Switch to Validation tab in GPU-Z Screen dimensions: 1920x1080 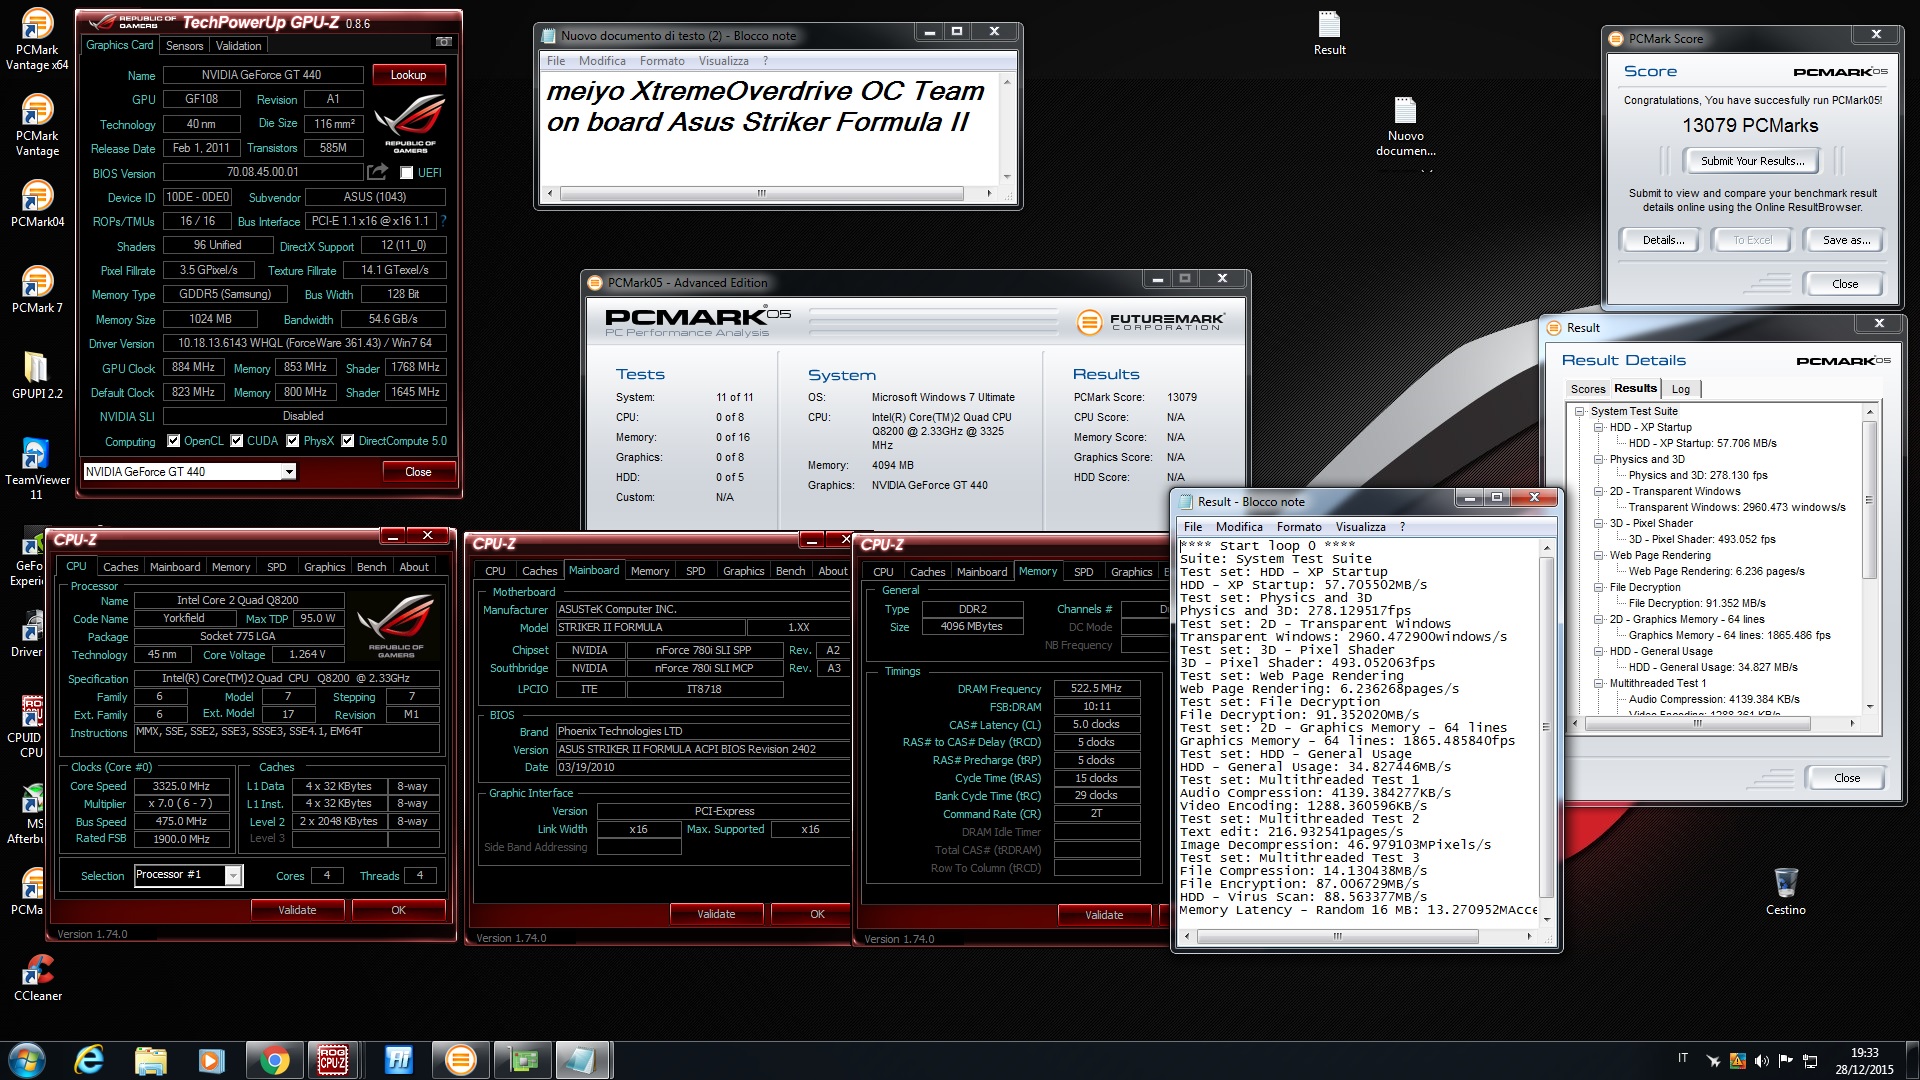pyautogui.click(x=238, y=46)
